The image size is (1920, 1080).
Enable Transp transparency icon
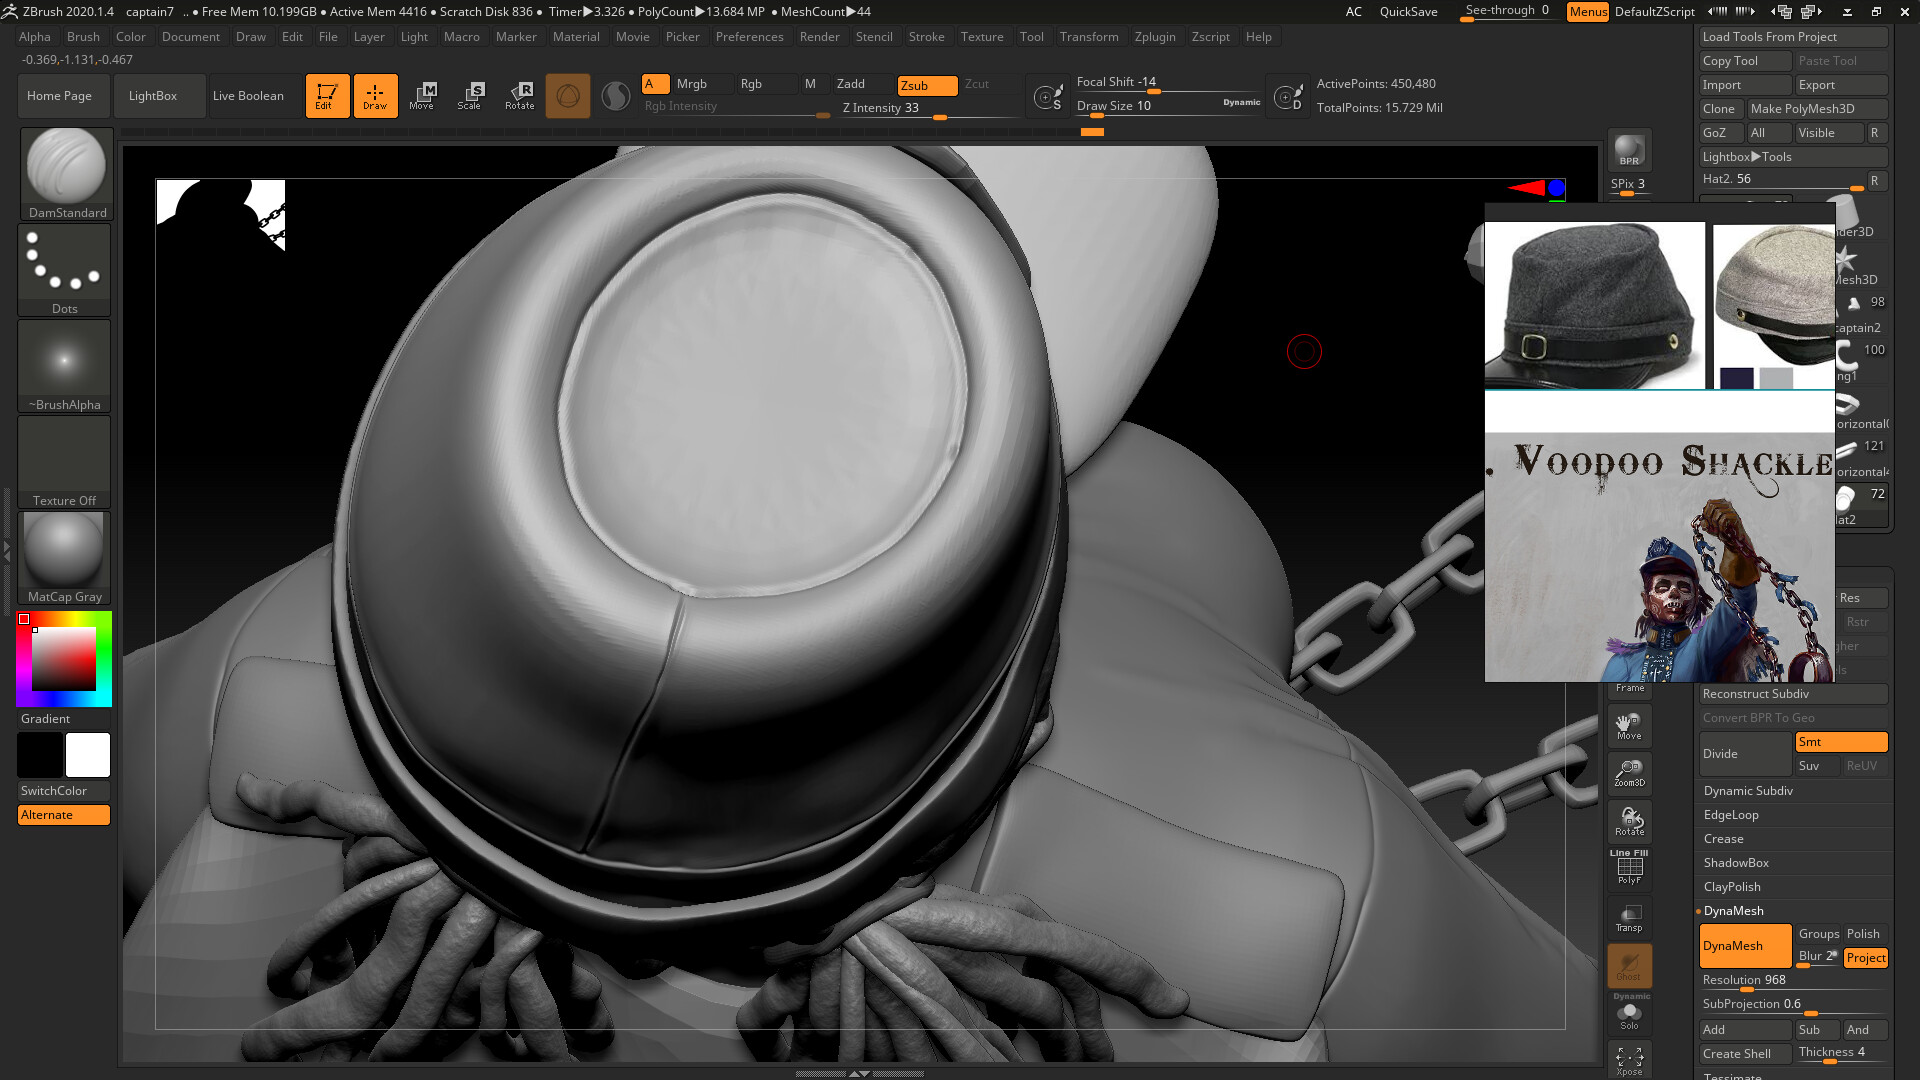click(x=1629, y=917)
